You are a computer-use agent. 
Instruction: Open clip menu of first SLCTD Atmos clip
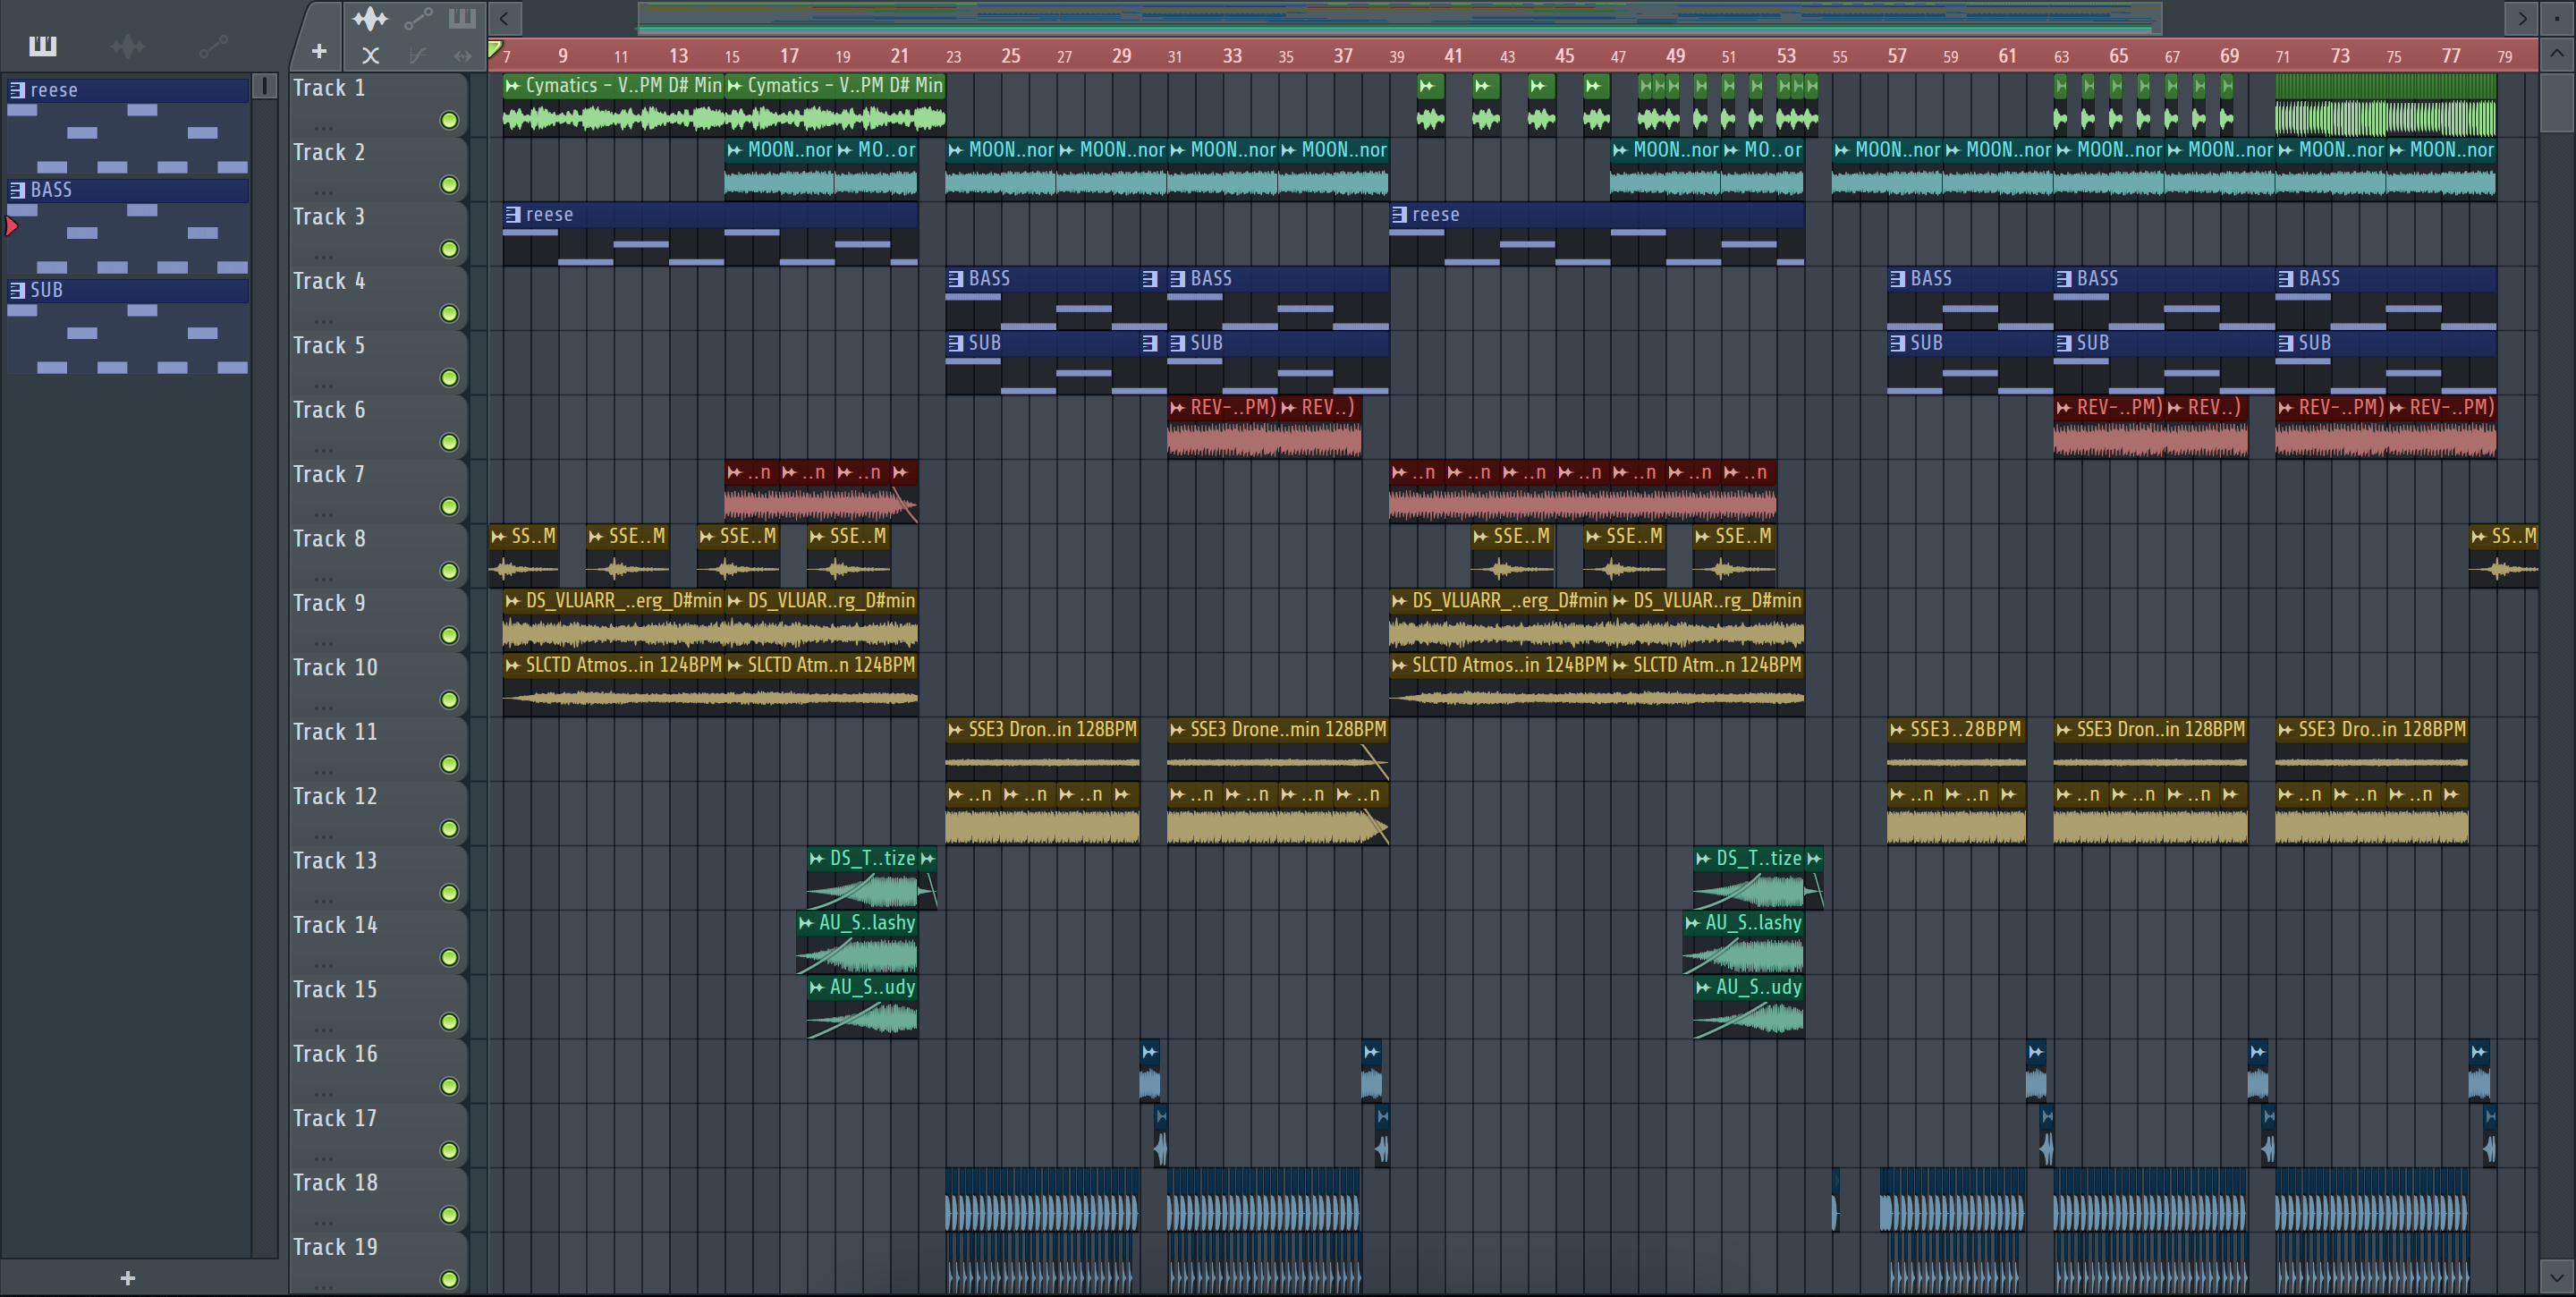[x=513, y=665]
